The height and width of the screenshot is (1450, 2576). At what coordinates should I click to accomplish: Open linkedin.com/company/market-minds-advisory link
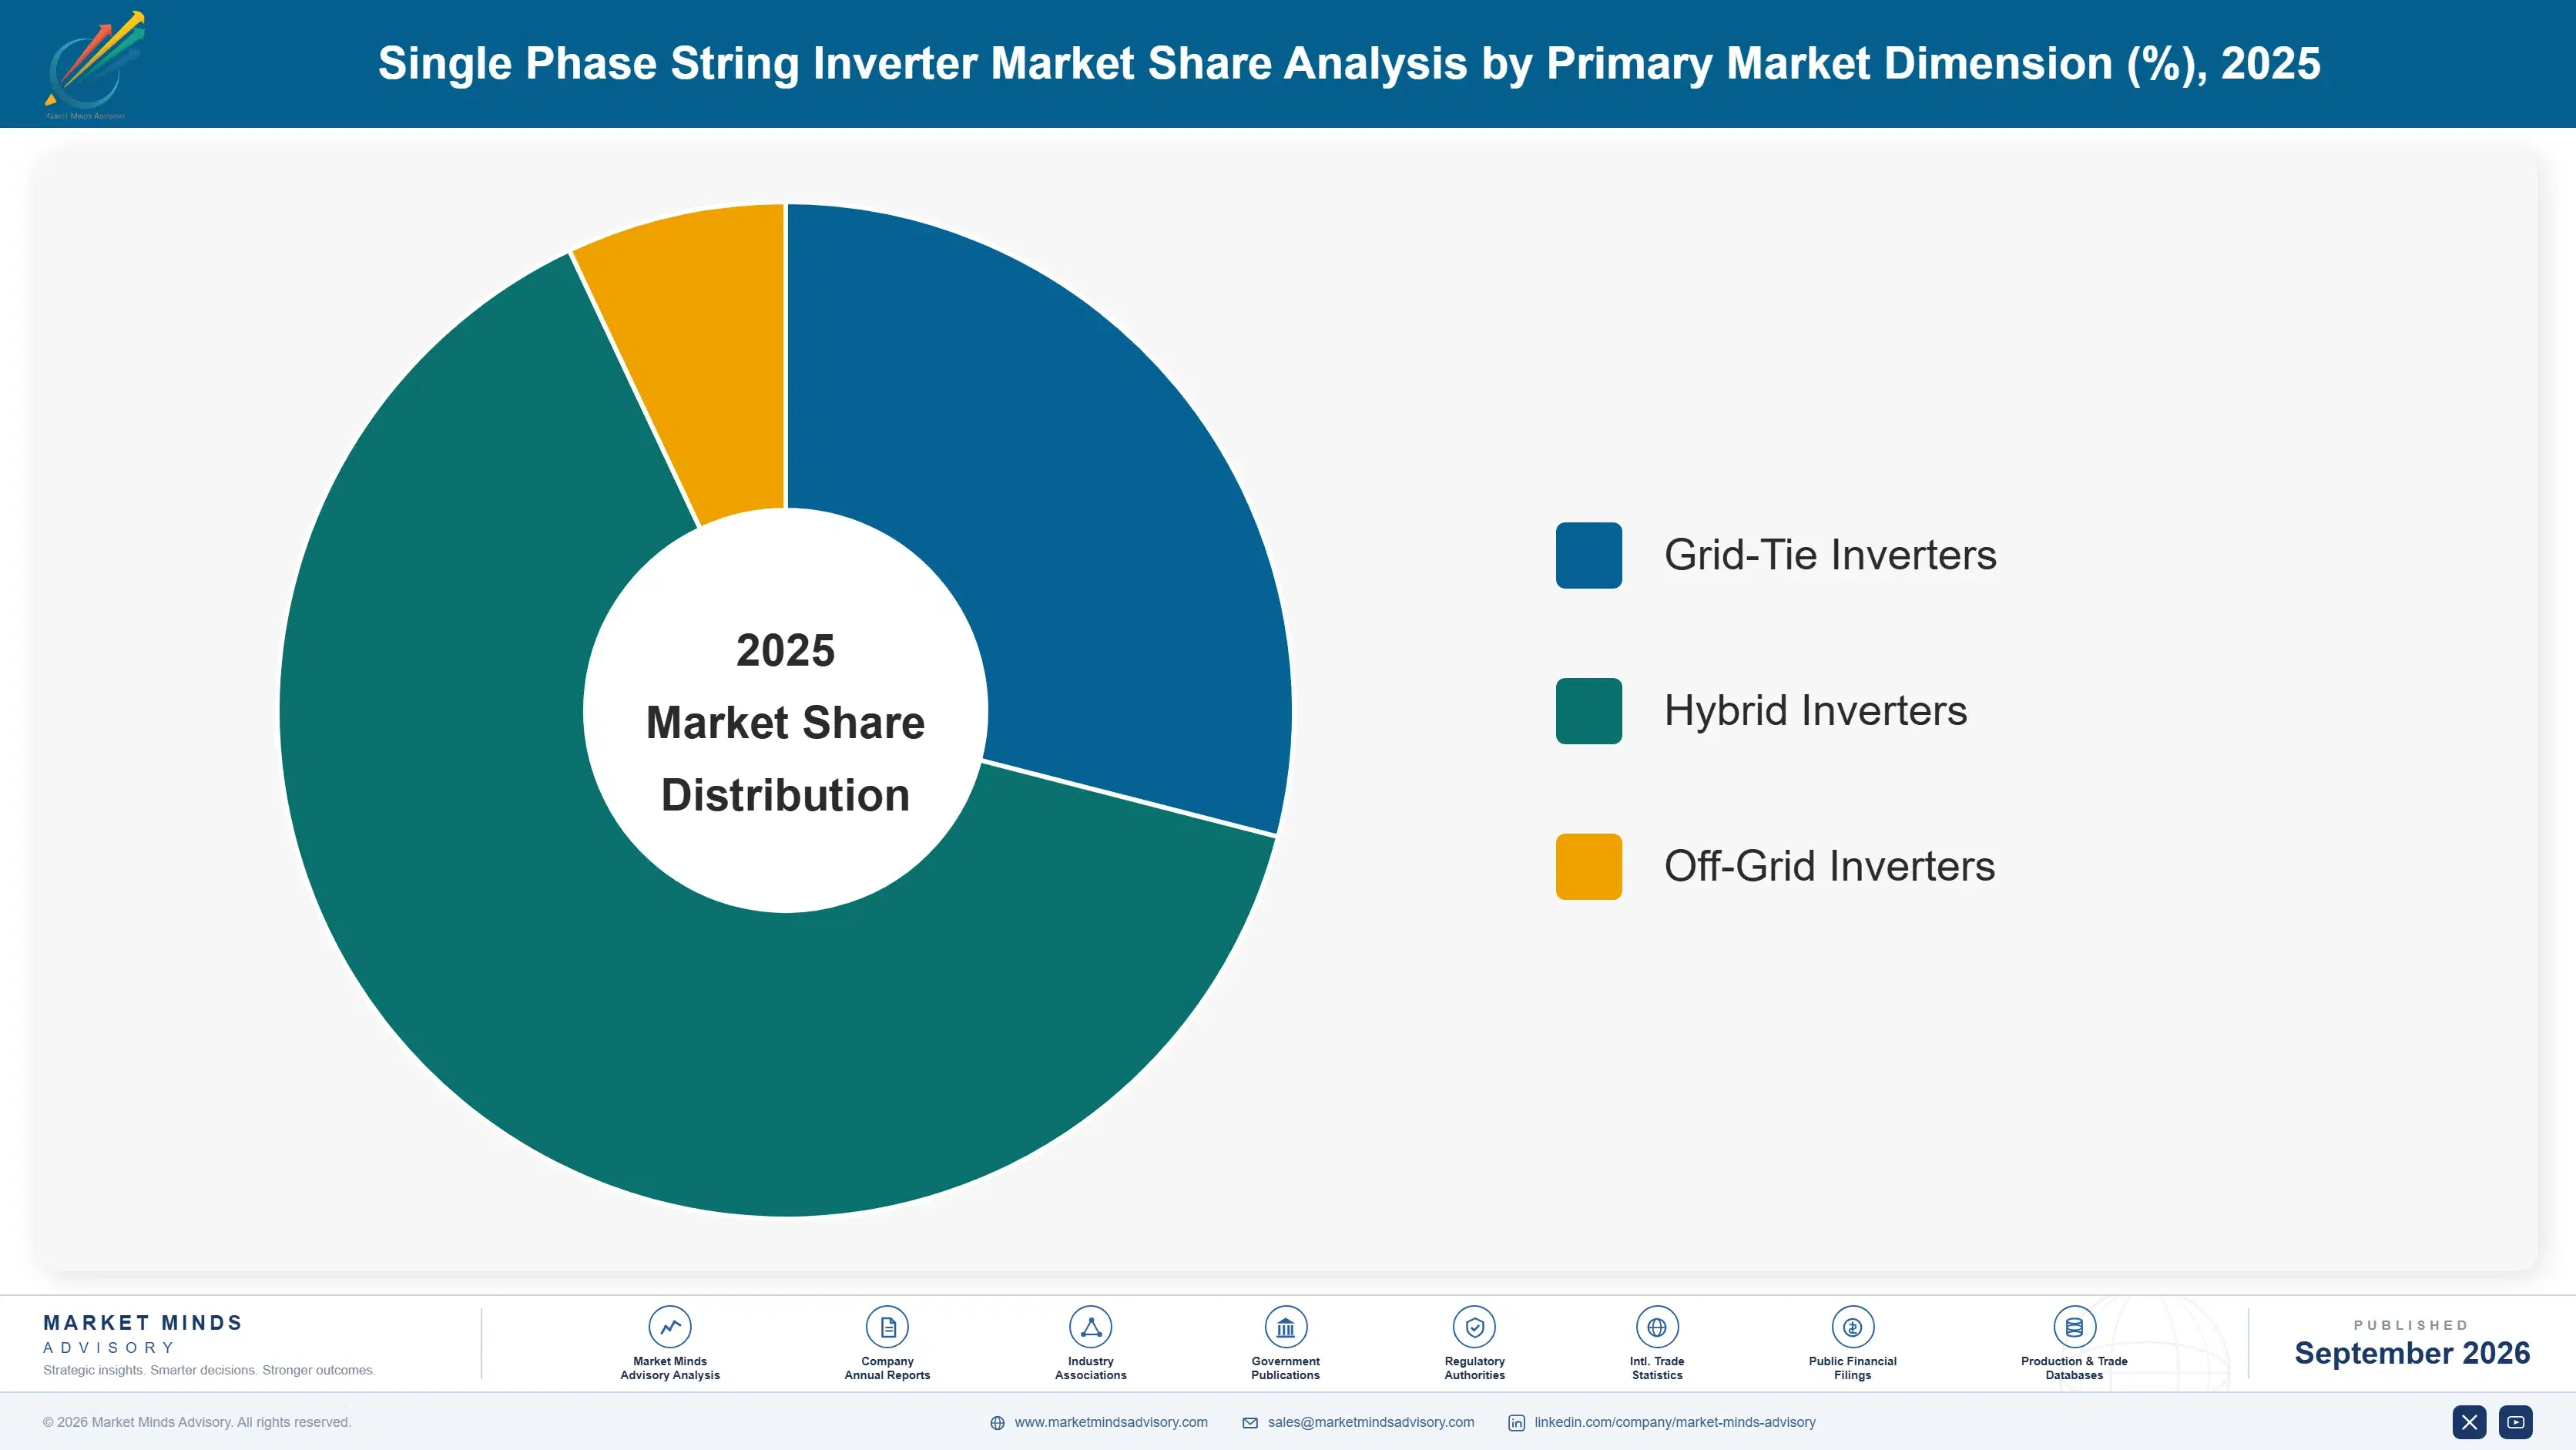[x=1674, y=1422]
